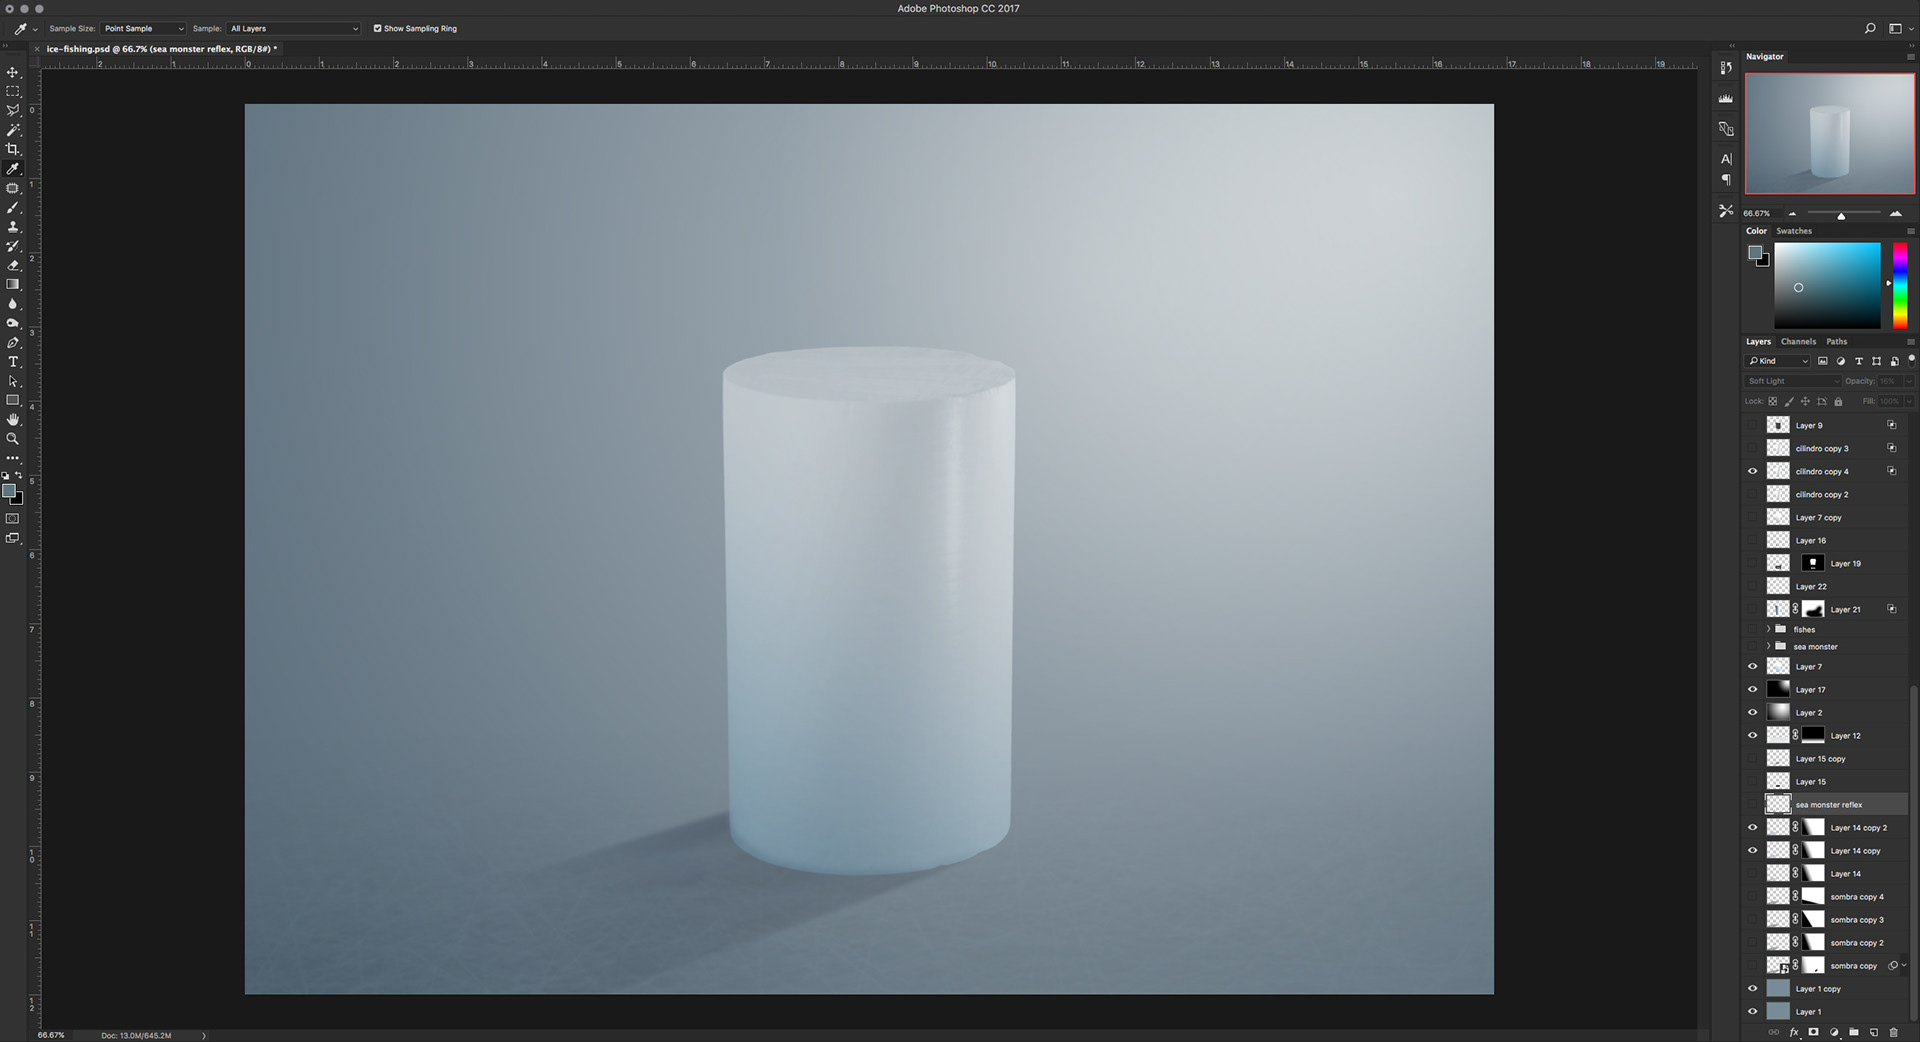The image size is (1920, 1042).
Task: Click the Navigator preview thumbnail
Action: (x=1830, y=134)
